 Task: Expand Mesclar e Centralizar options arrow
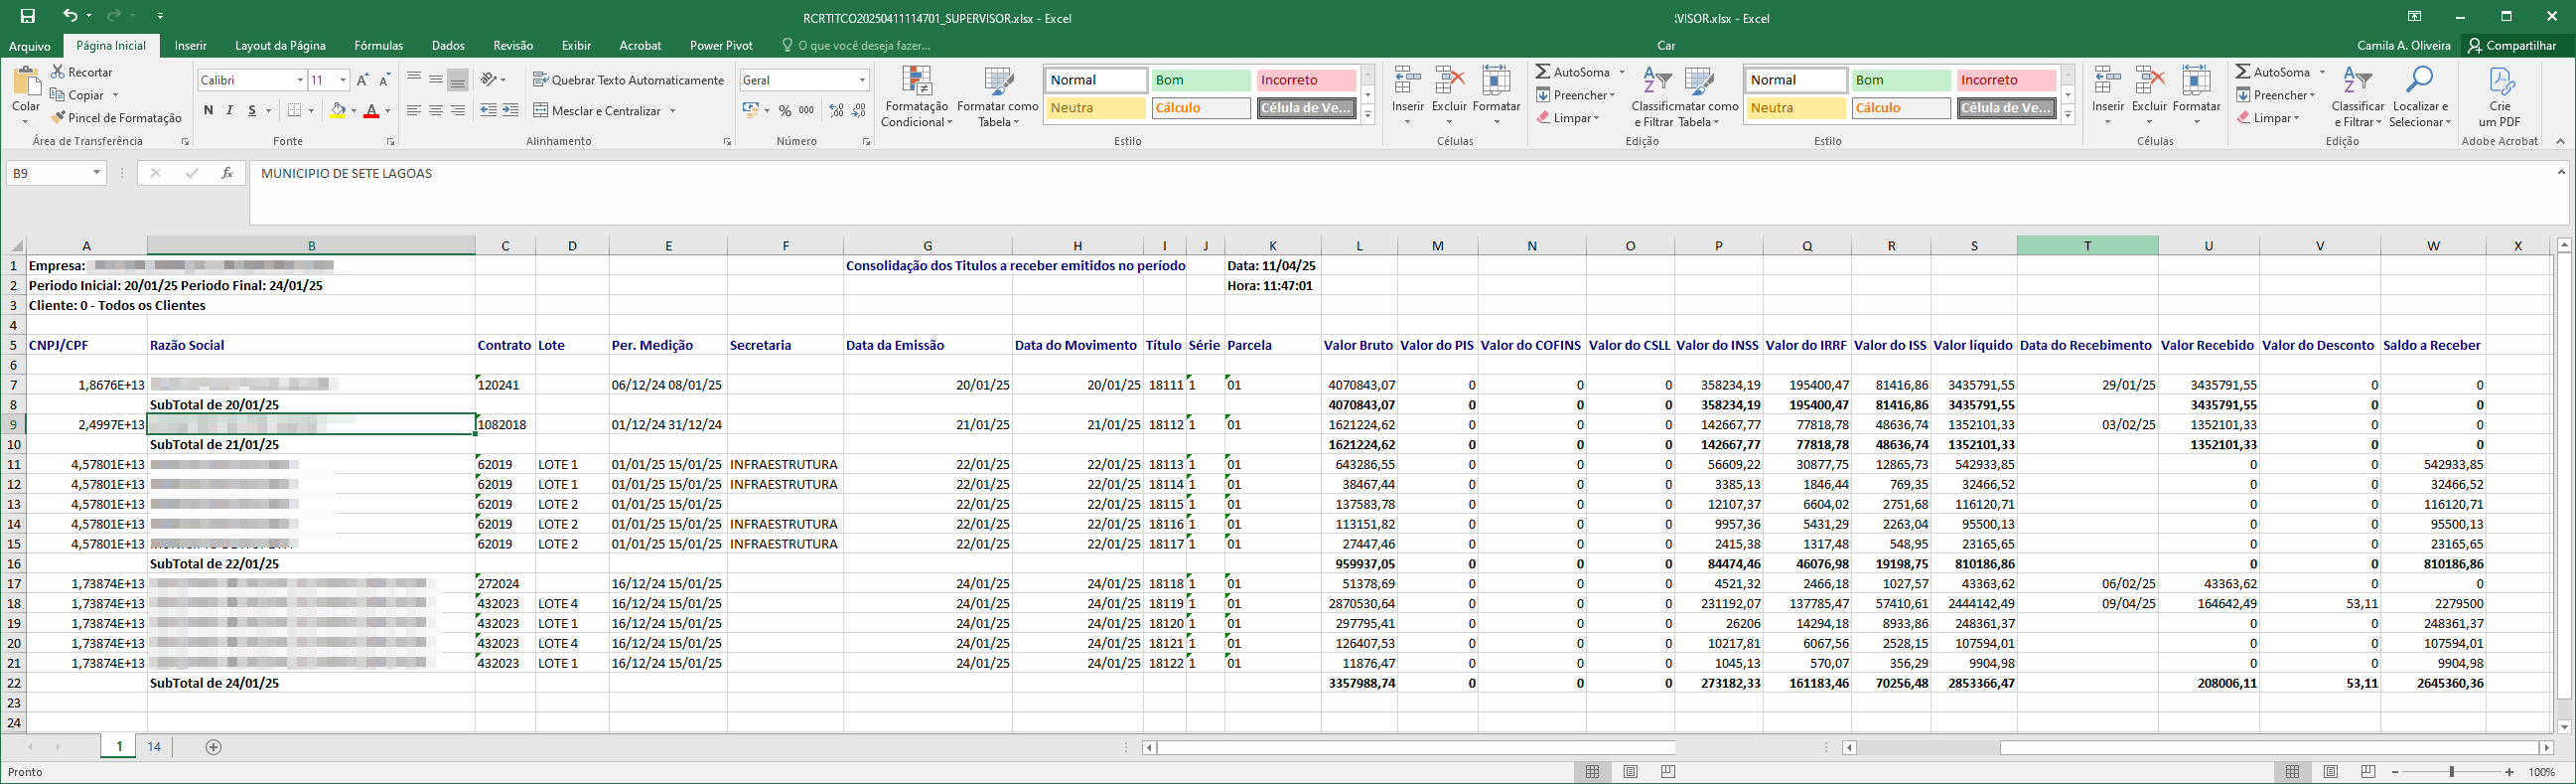[x=673, y=111]
